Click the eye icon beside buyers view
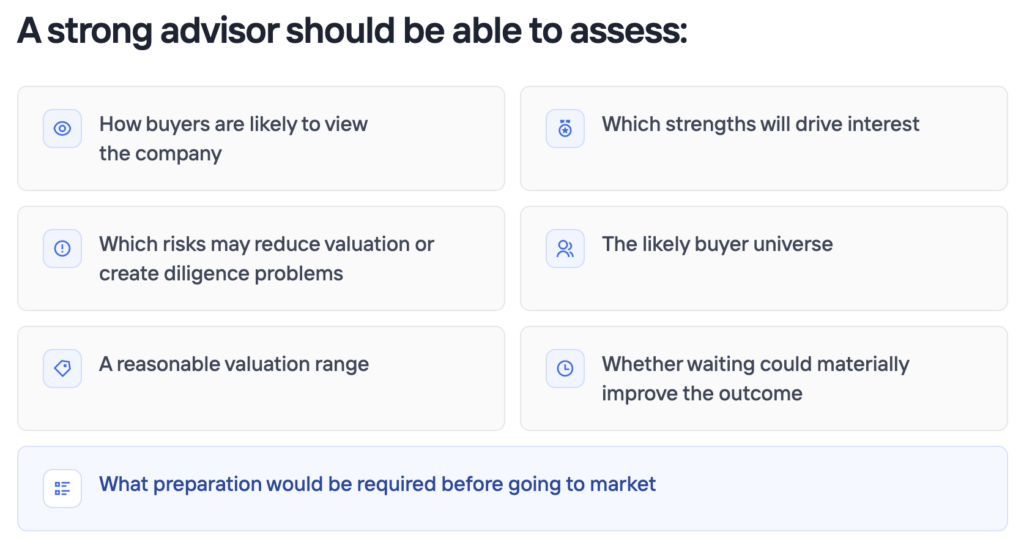 pyautogui.click(x=62, y=129)
